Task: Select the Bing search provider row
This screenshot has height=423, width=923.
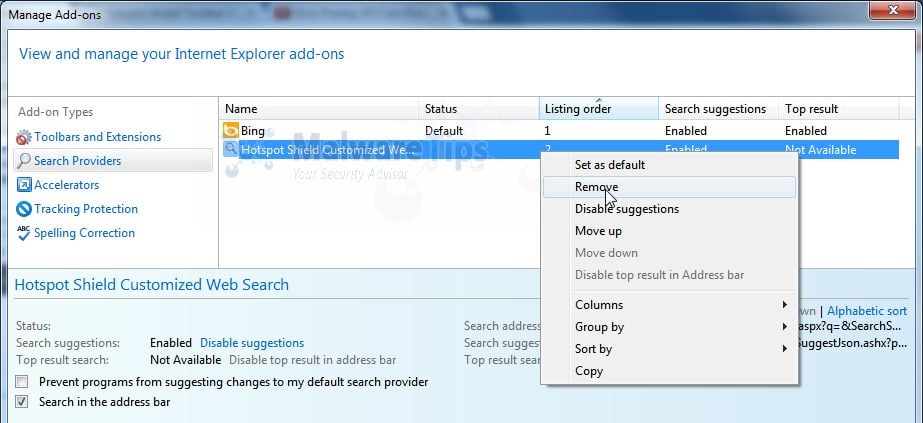Action: point(559,131)
